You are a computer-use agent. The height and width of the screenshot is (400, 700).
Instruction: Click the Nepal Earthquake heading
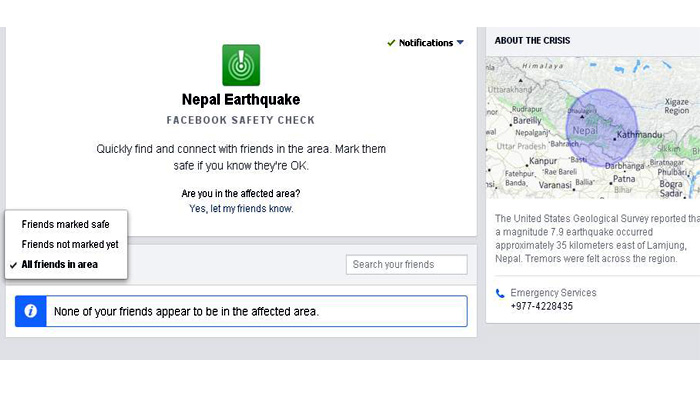click(x=240, y=100)
